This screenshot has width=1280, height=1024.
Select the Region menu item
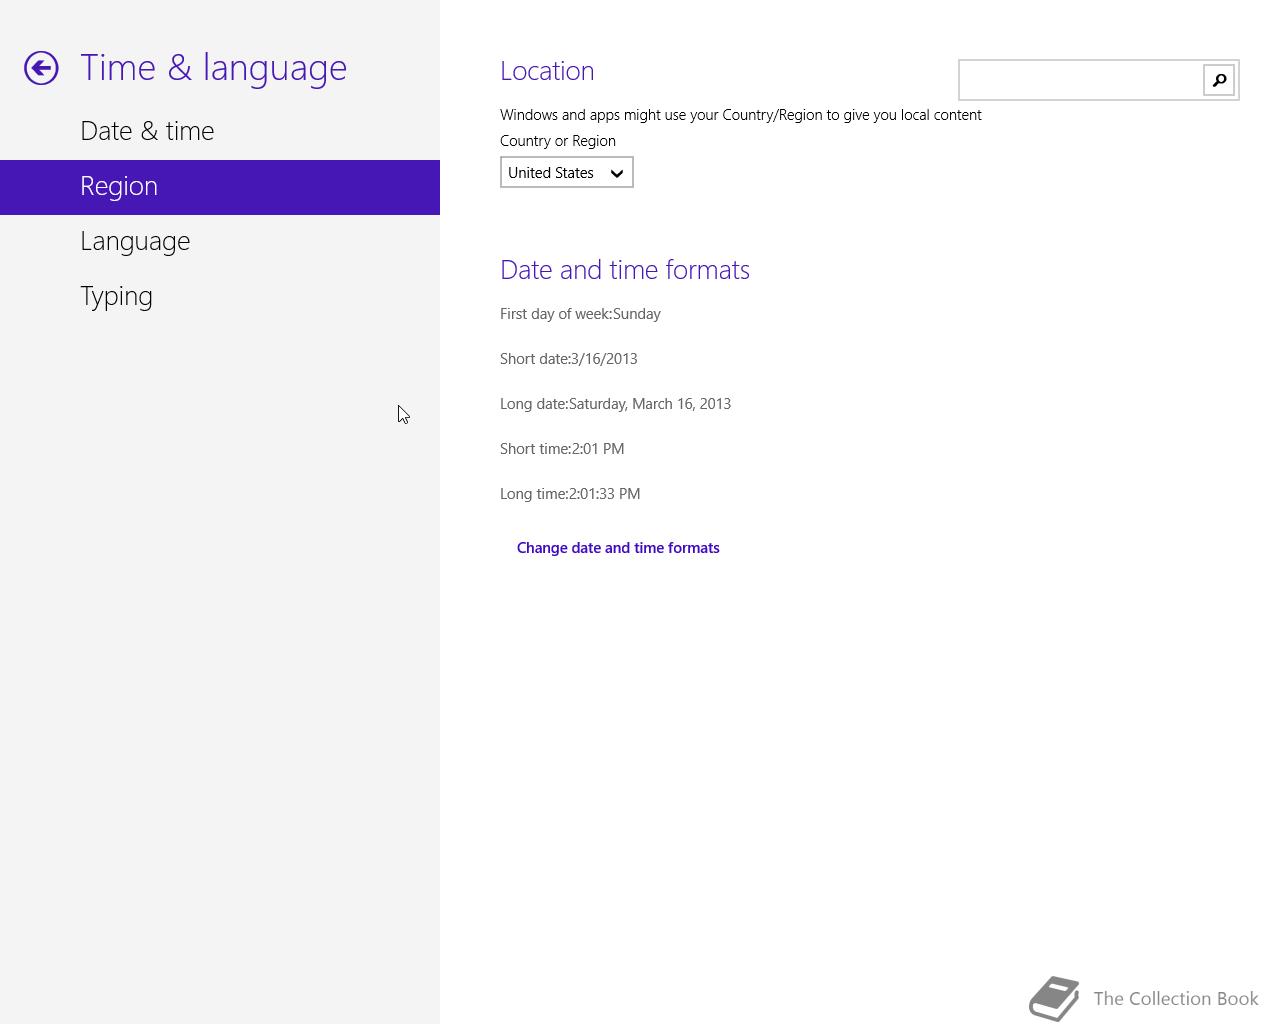tap(220, 187)
